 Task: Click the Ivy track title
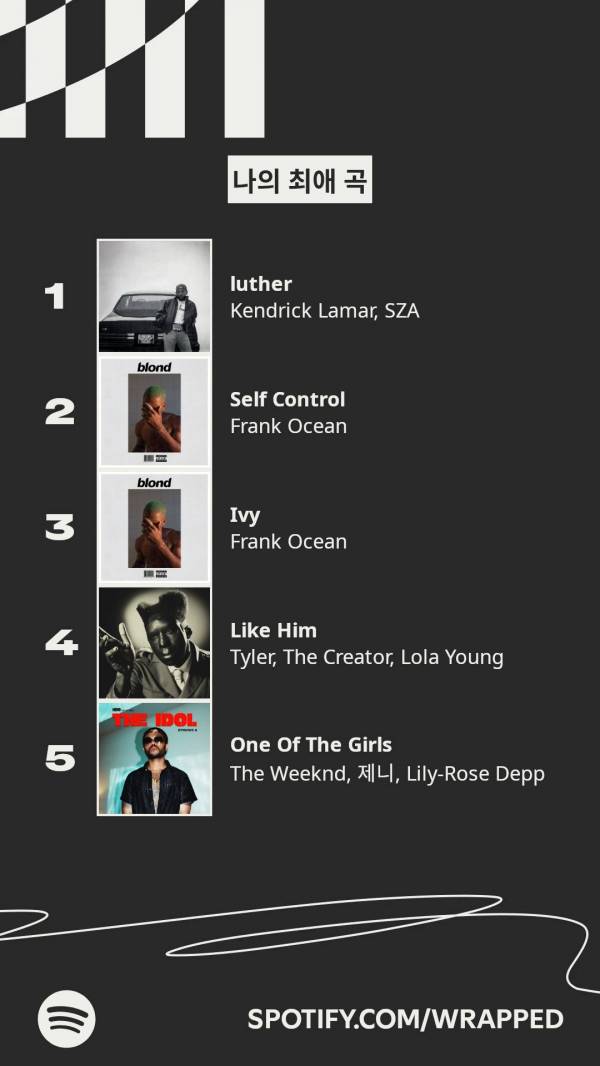[x=245, y=515]
